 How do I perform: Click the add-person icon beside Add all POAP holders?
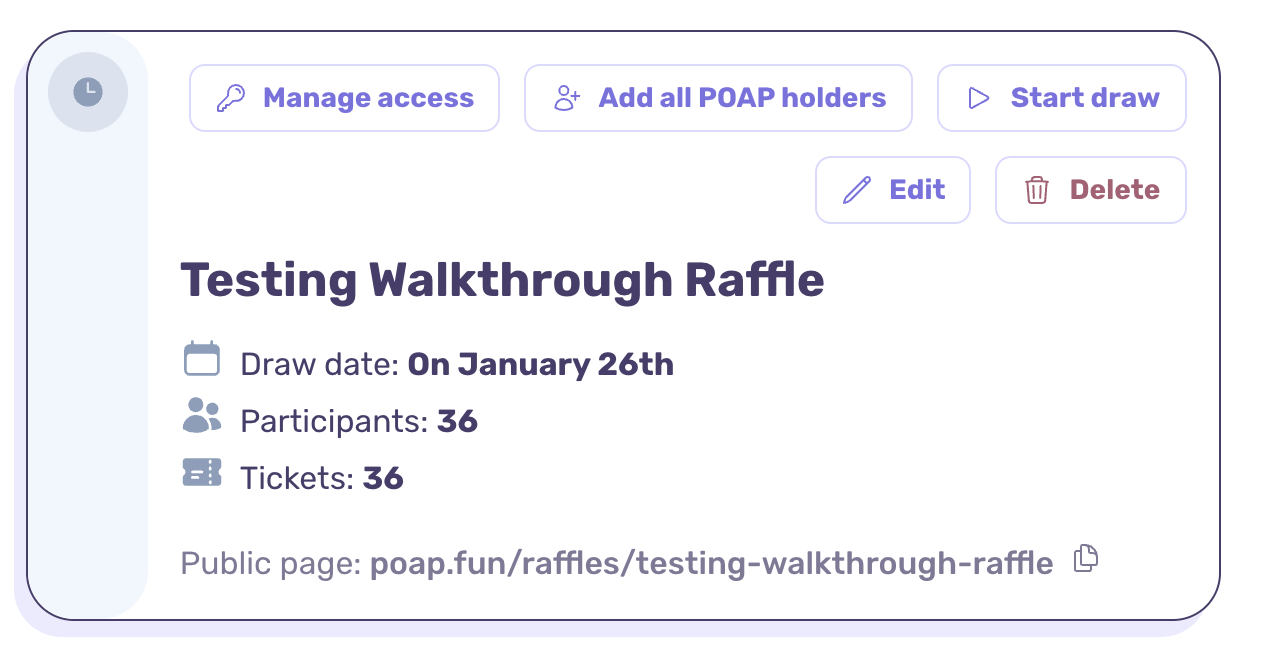[x=566, y=97]
